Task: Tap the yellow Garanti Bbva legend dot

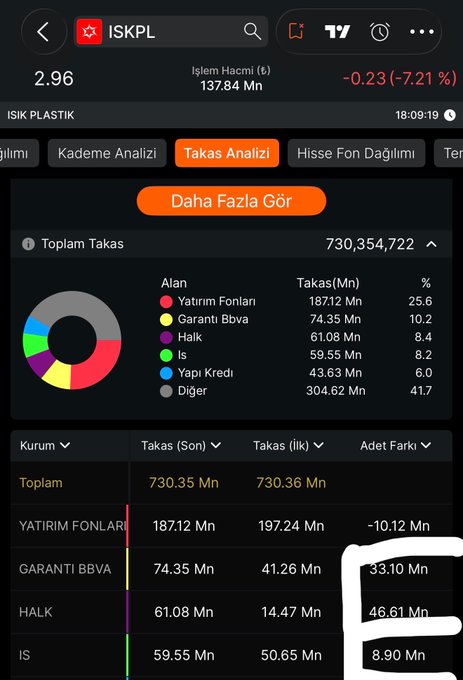Action: tap(166, 320)
